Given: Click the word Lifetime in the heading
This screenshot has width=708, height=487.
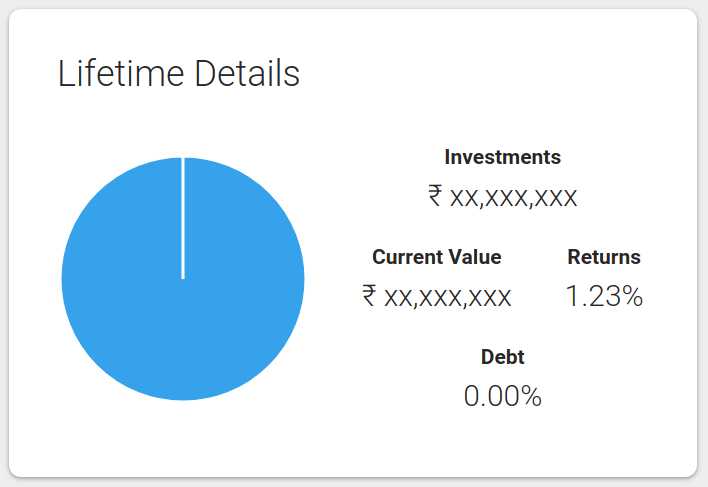Looking at the screenshot, I should 121,73.
